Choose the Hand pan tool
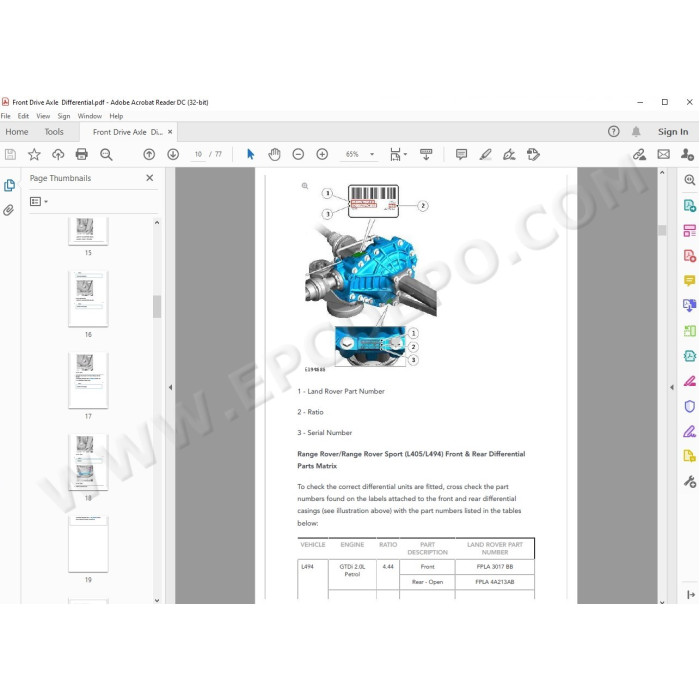 click(x=274, y=154)
